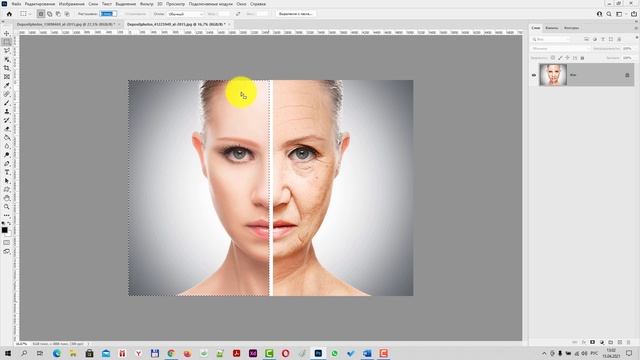Image resolution: width=640 pixels, height=360 pixels.
Task: Change the screen mode icon in toolbox
Action: point(7,251)
